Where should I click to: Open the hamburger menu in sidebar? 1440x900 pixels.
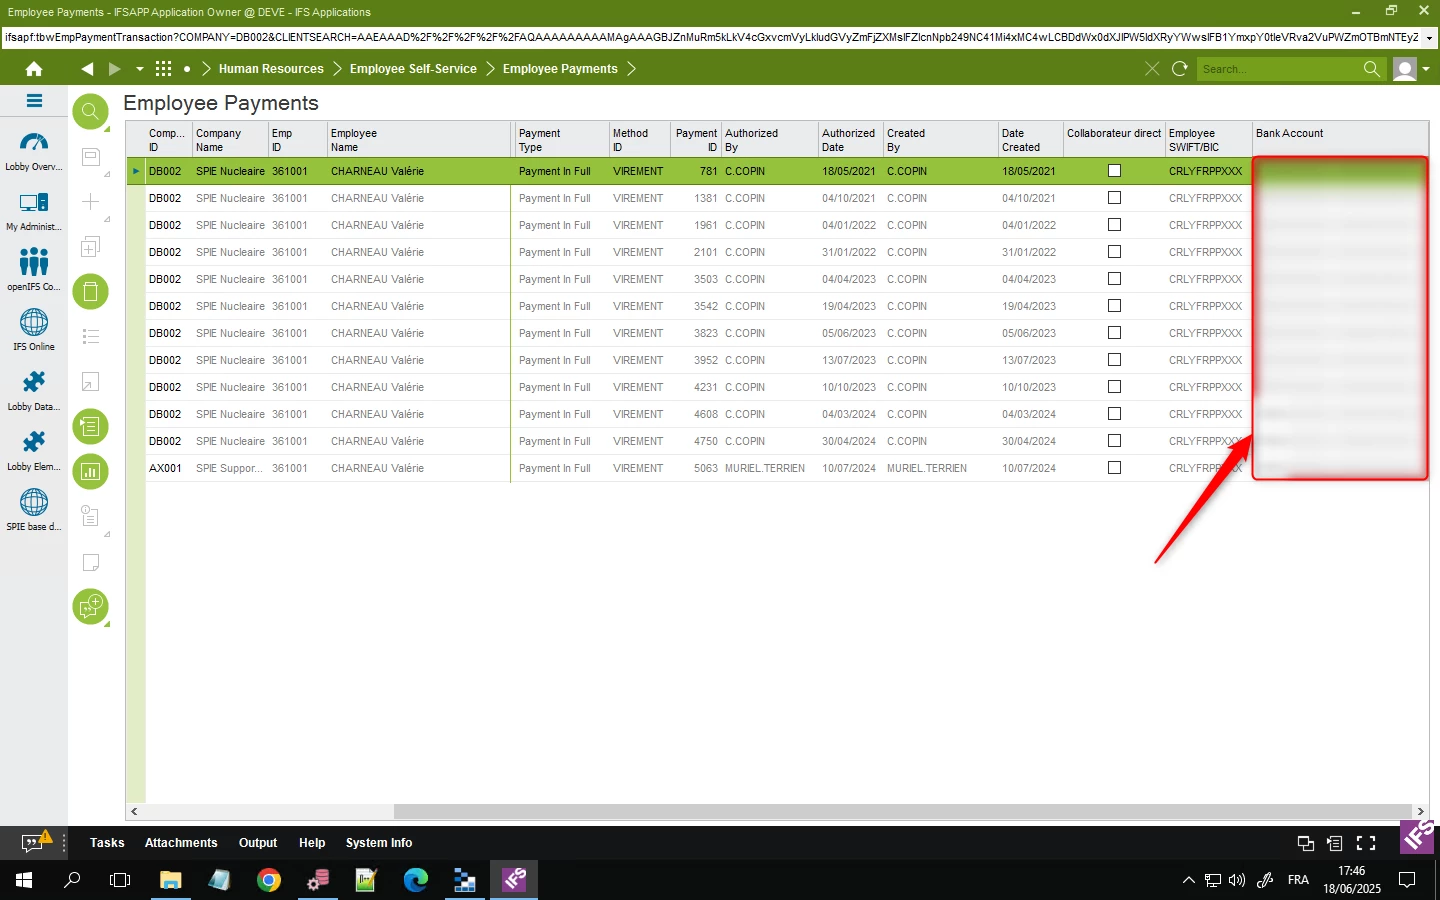tap(34, 101)
